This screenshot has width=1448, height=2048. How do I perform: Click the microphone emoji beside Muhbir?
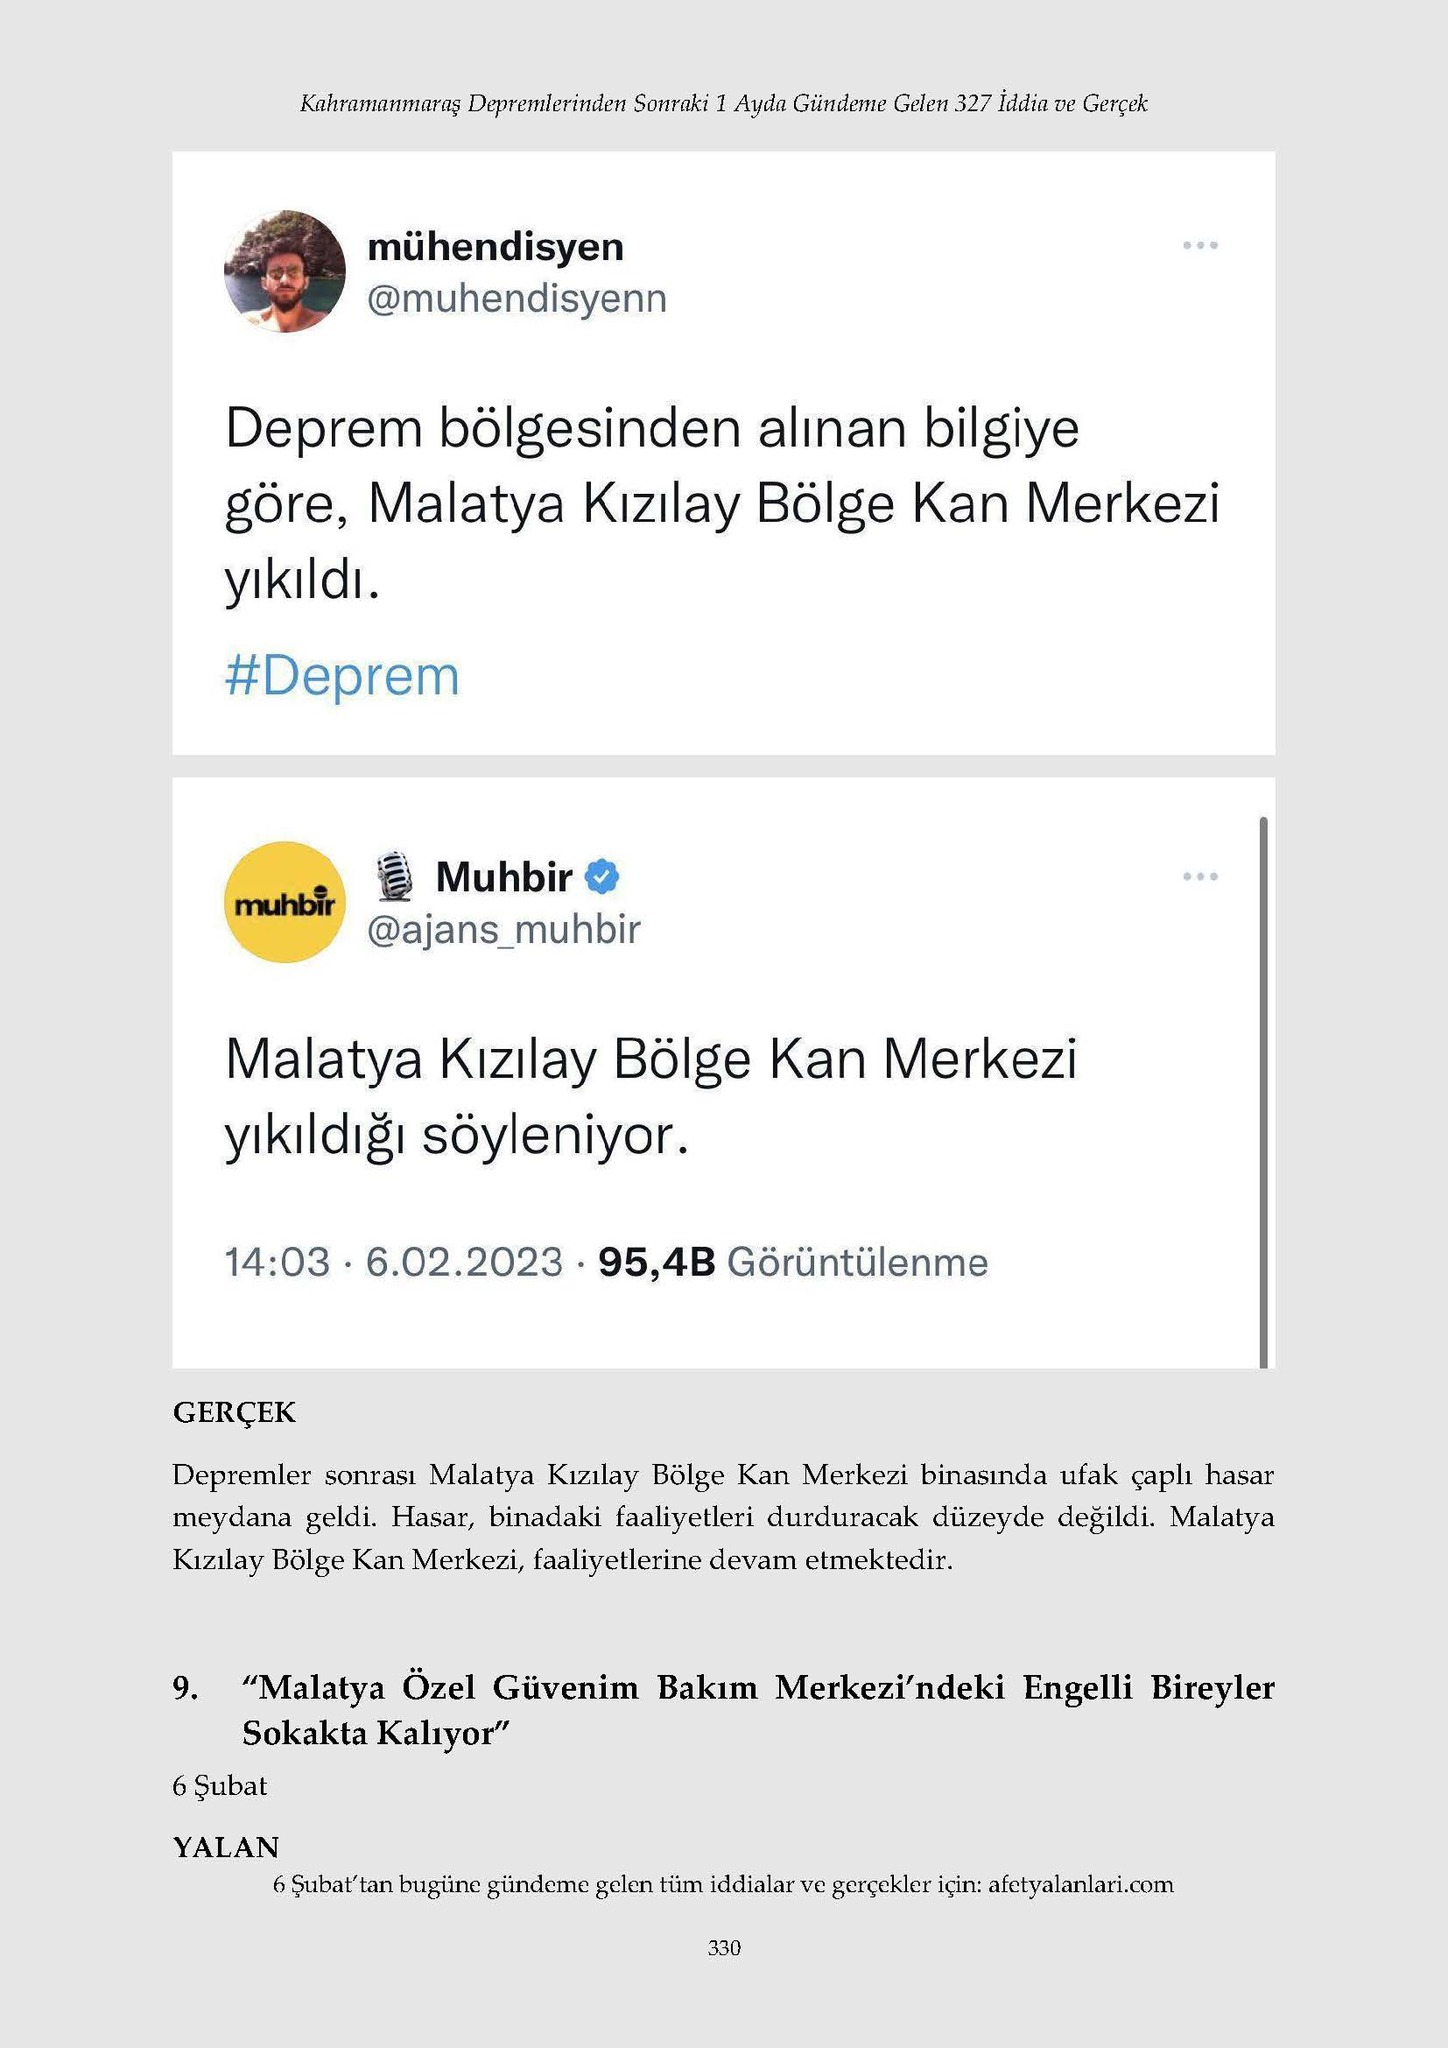tap(396, 877)
